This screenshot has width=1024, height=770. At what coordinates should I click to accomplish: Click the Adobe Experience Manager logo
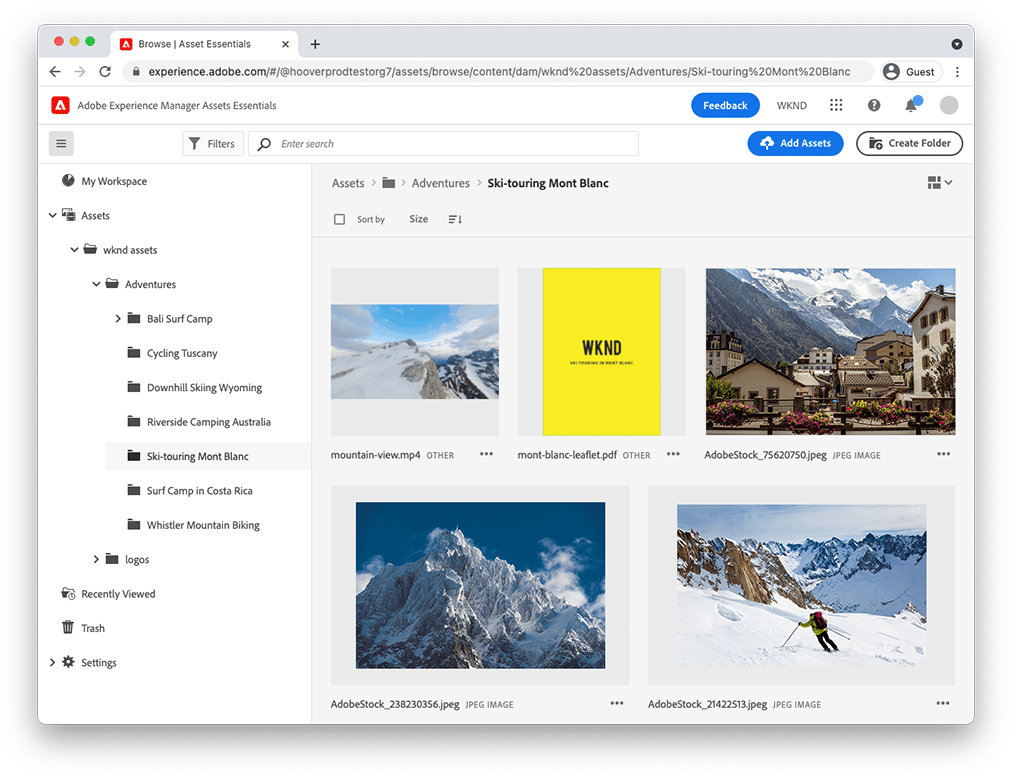[60, 105]
